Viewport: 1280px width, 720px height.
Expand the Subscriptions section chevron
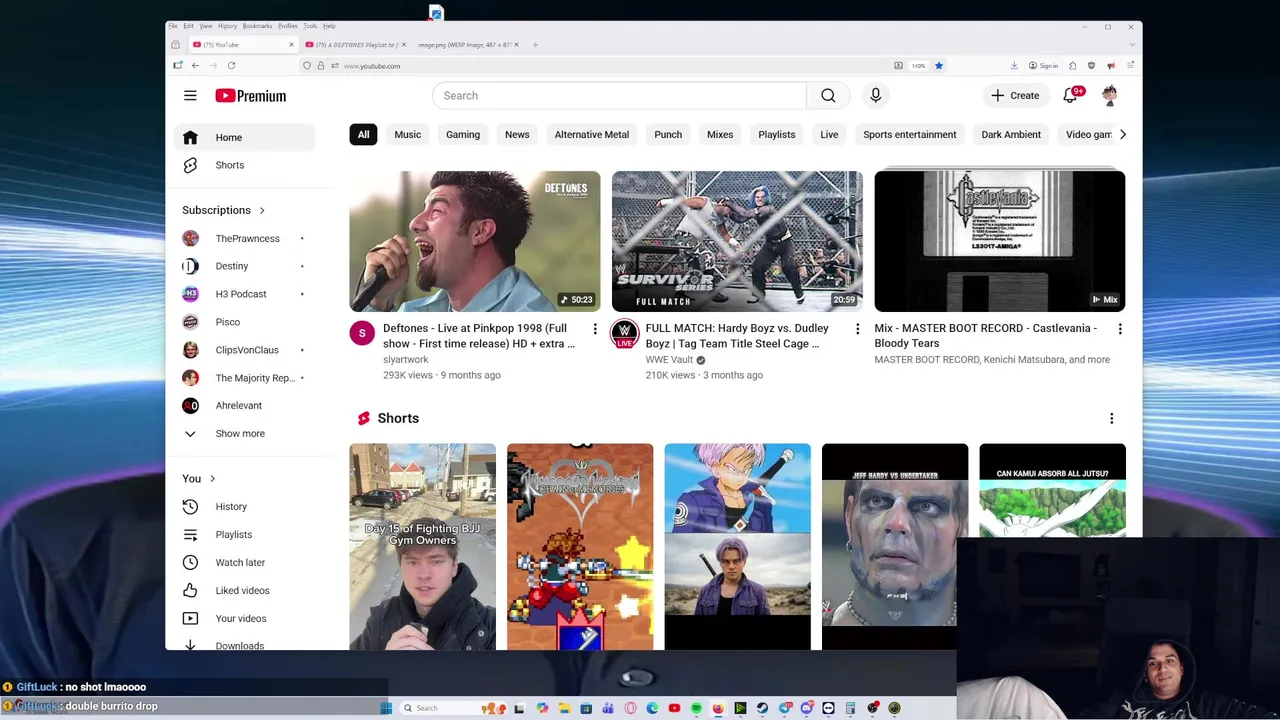pyautogui.click(x=262, y=210)
